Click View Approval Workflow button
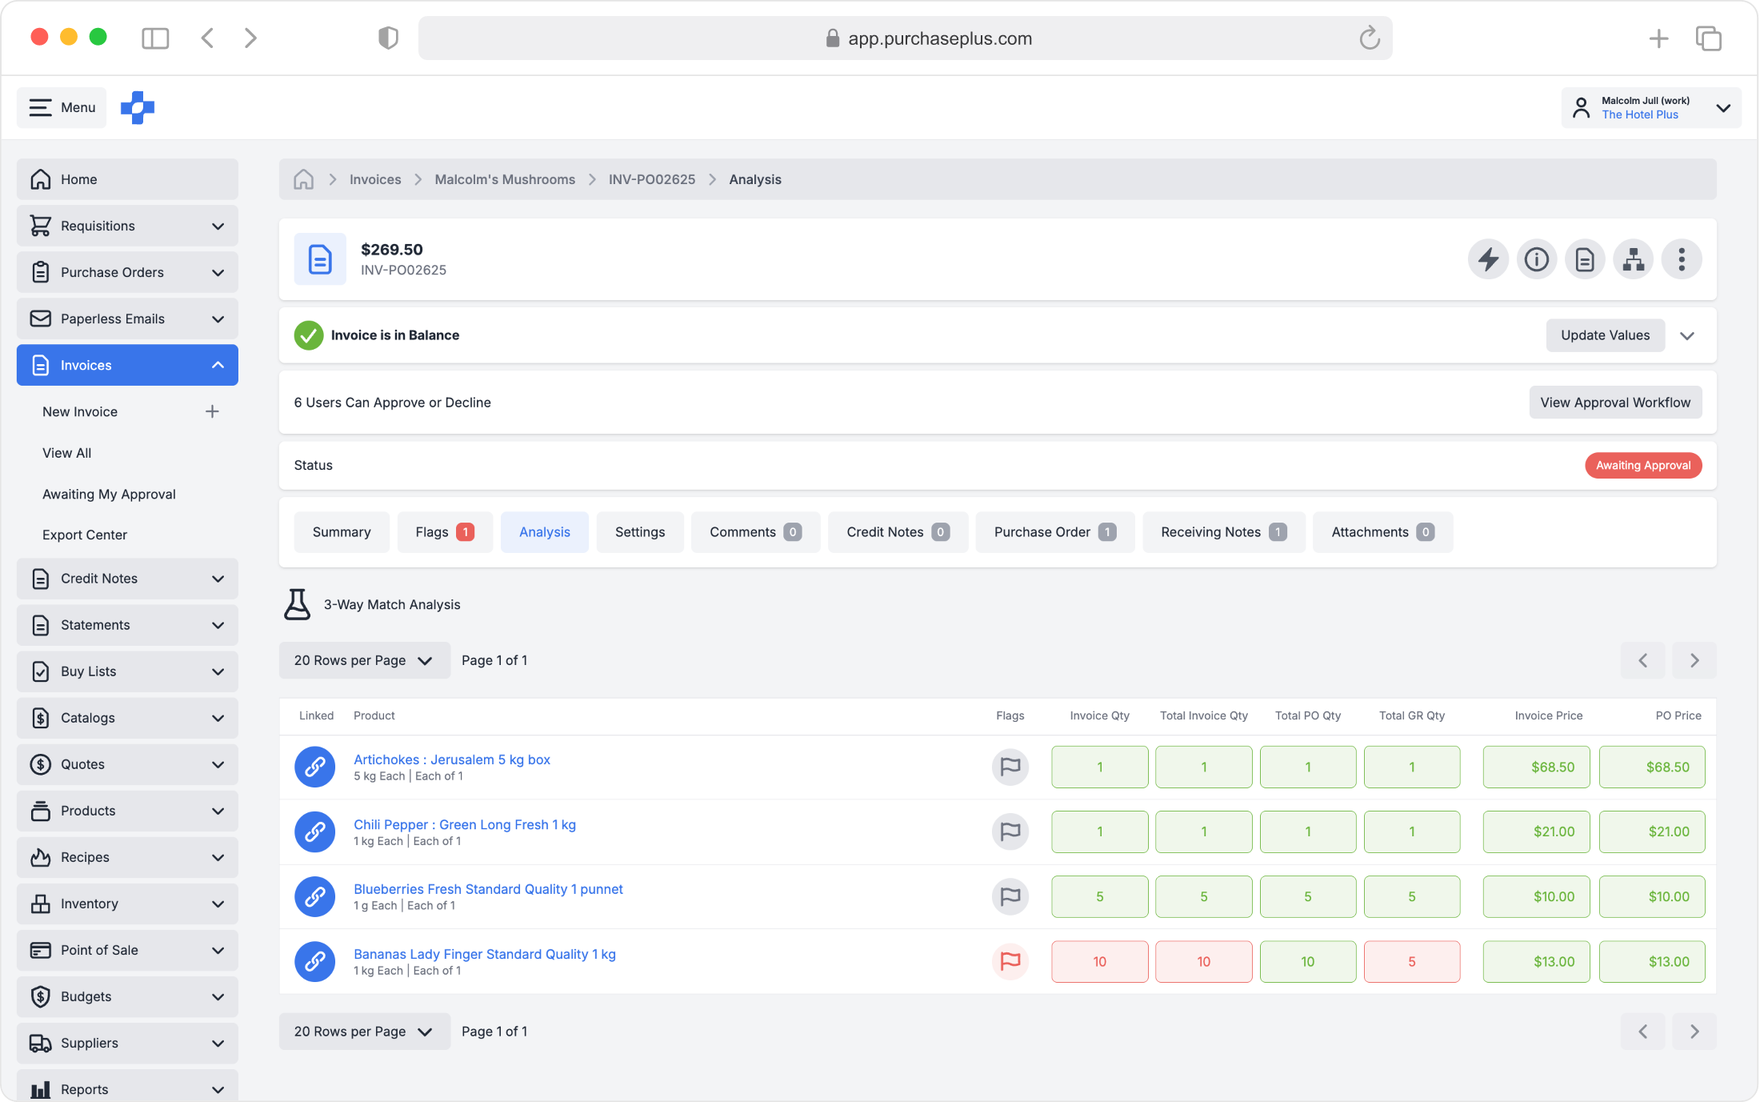This screenshot has height=1102, width=1760. (1615, 403)
